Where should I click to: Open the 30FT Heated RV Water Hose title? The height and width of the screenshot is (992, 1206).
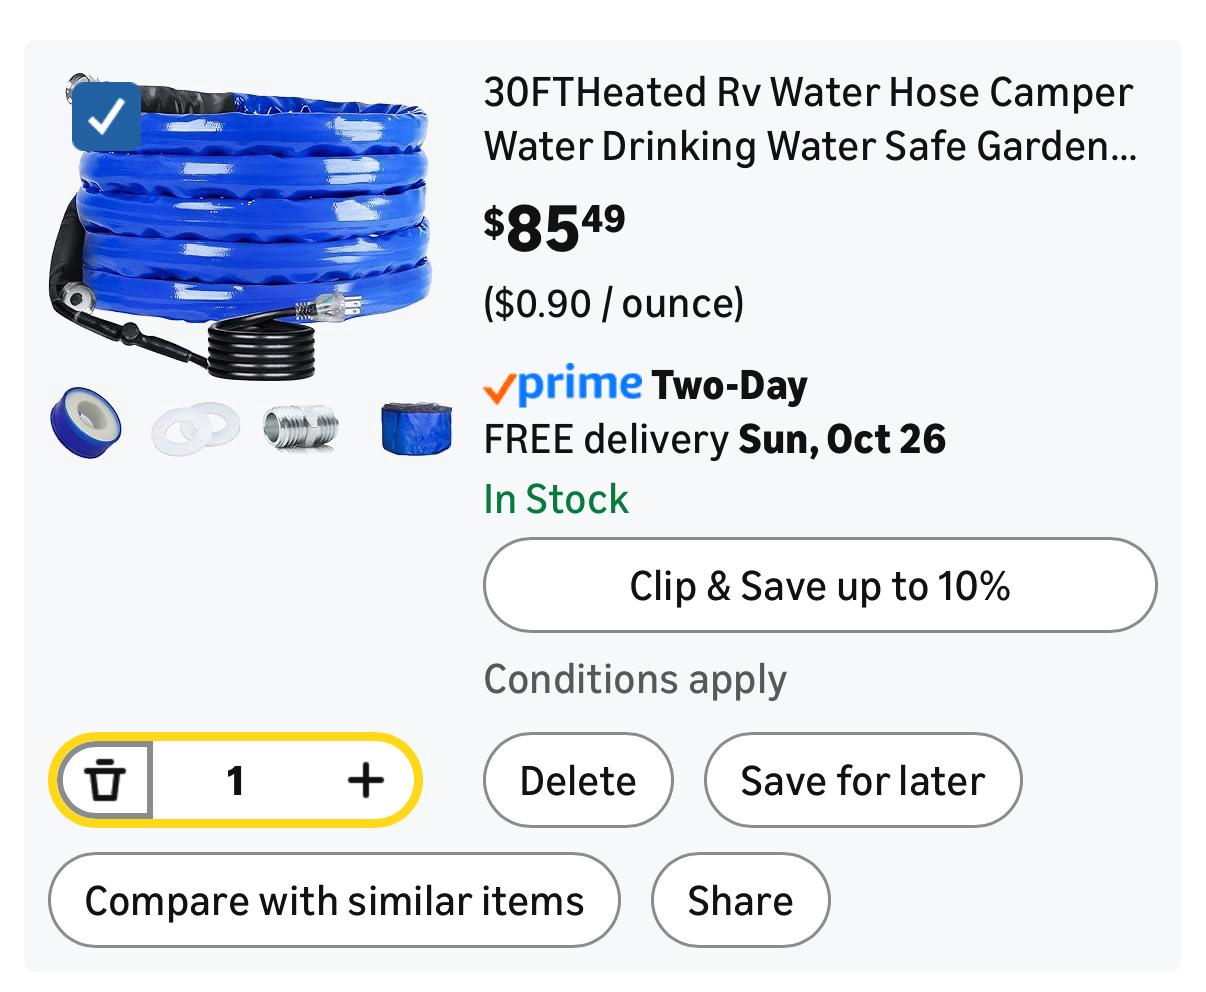(x=809, y=119)
